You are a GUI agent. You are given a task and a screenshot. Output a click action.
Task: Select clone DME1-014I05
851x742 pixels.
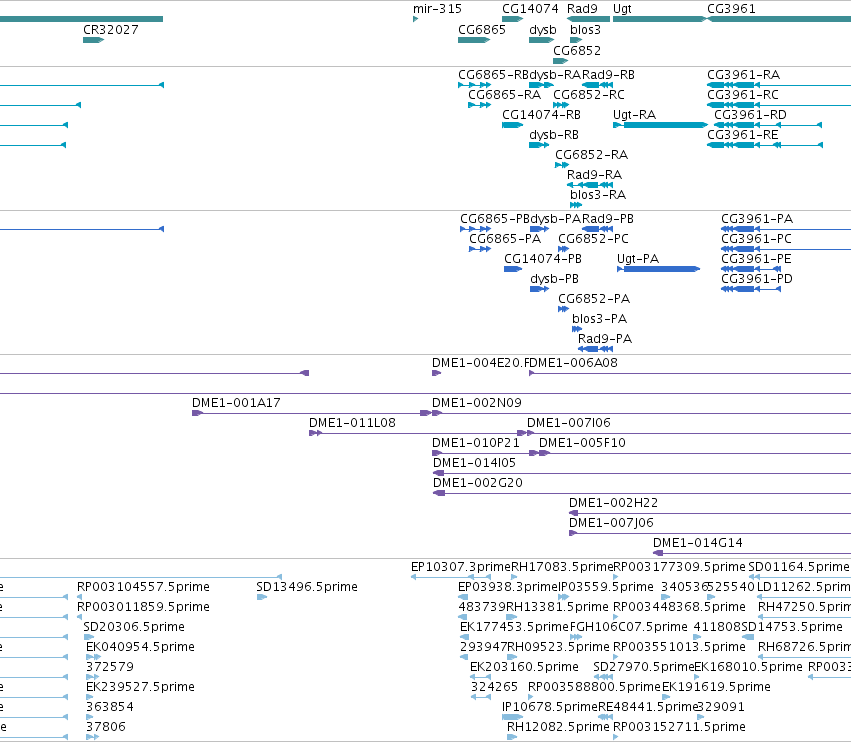click(474, 463)
